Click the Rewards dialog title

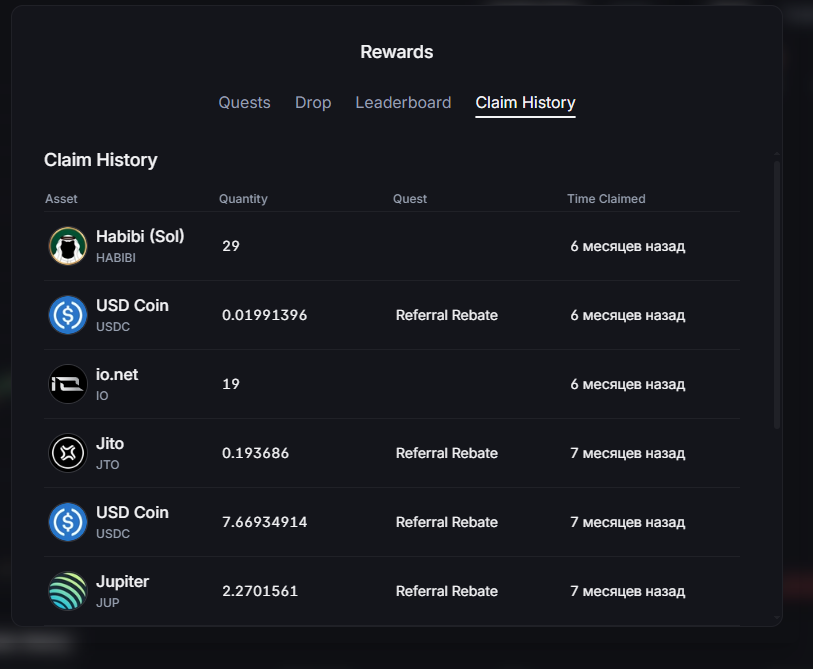pyautogui.click(x=397, y=52)
